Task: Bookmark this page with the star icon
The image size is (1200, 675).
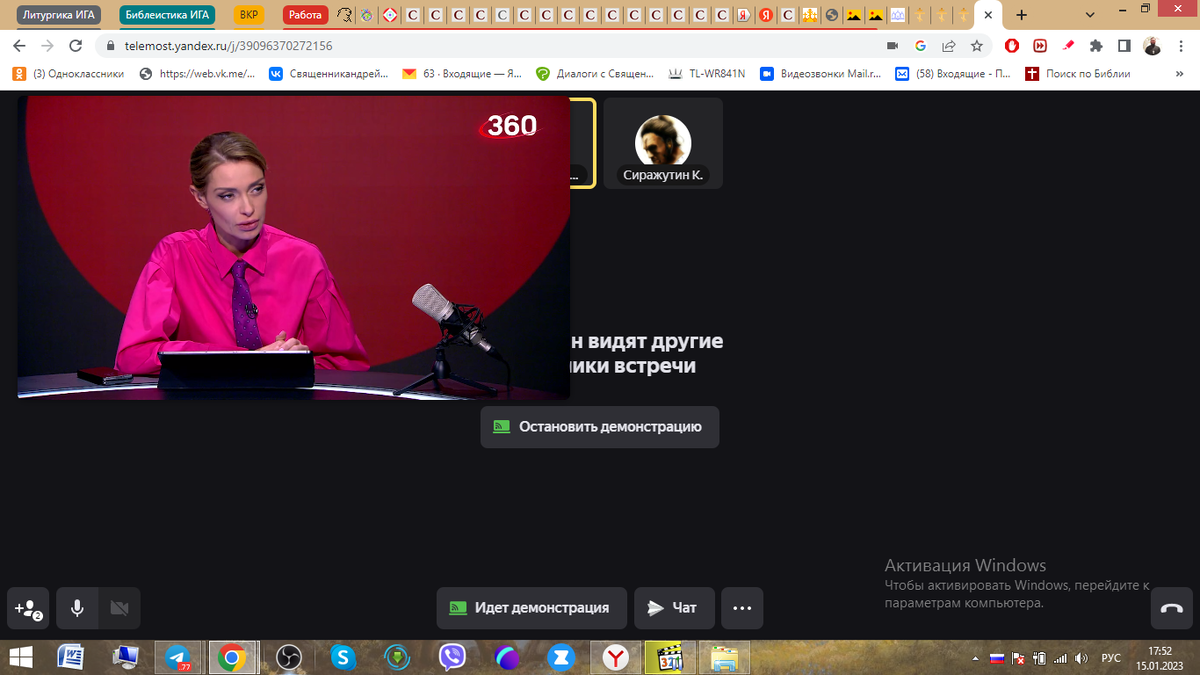Action: (x=975, y=46)
